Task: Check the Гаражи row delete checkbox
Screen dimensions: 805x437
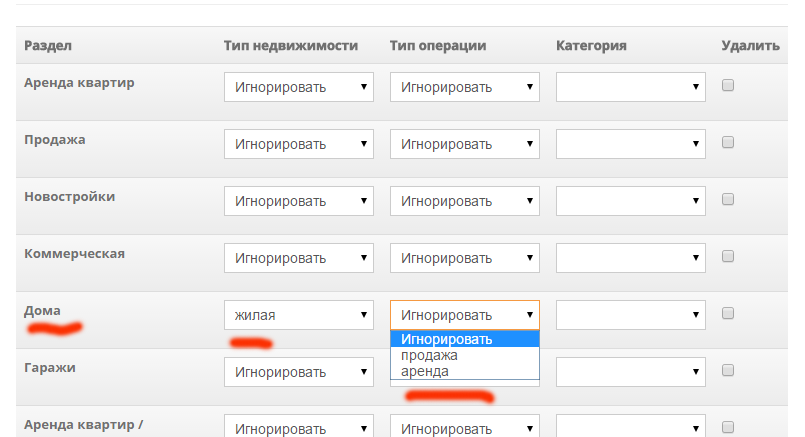Action: 727,370
